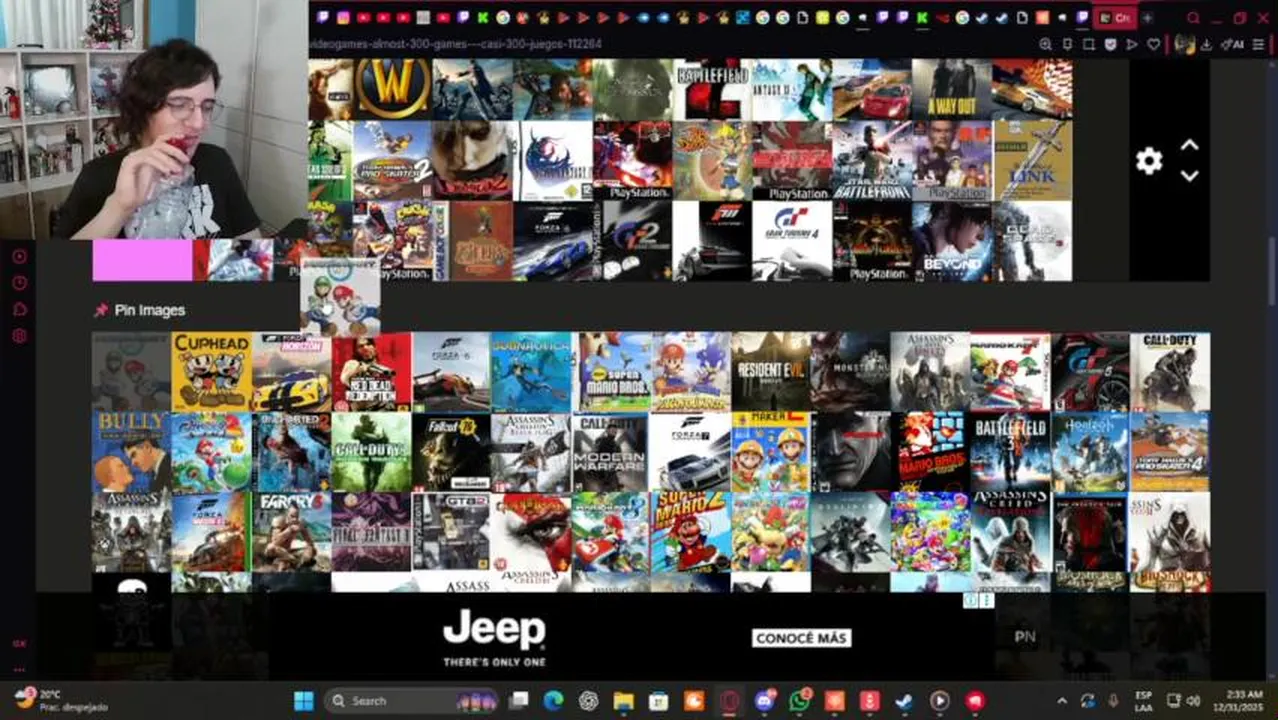Open sidebar three-dots more options
1278x720 pixels.
pyautogui.click(x=19, y=669)
